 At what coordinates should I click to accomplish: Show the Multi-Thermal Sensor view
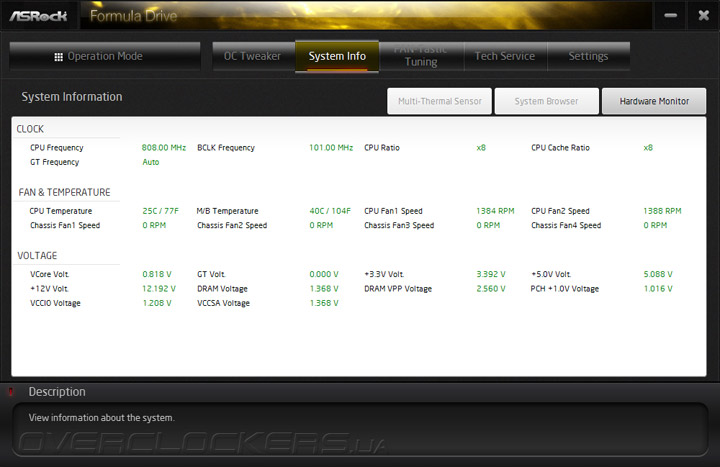pos(439,101)
